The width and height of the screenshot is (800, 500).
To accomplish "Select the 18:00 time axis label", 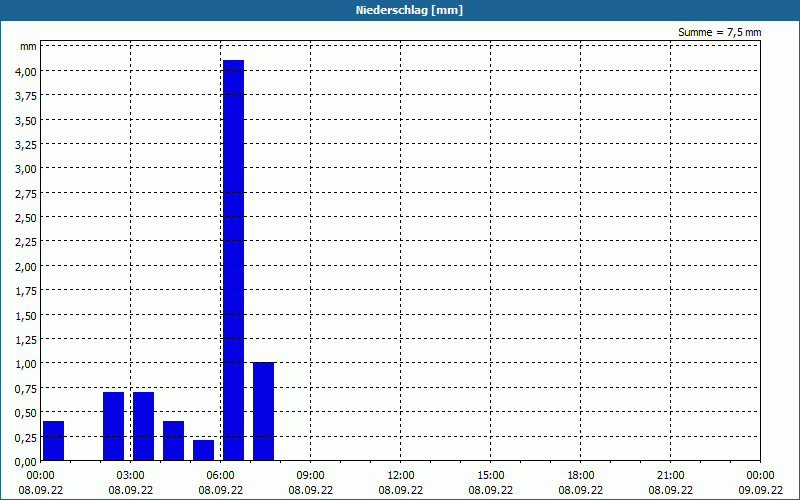I will point(581,476).
